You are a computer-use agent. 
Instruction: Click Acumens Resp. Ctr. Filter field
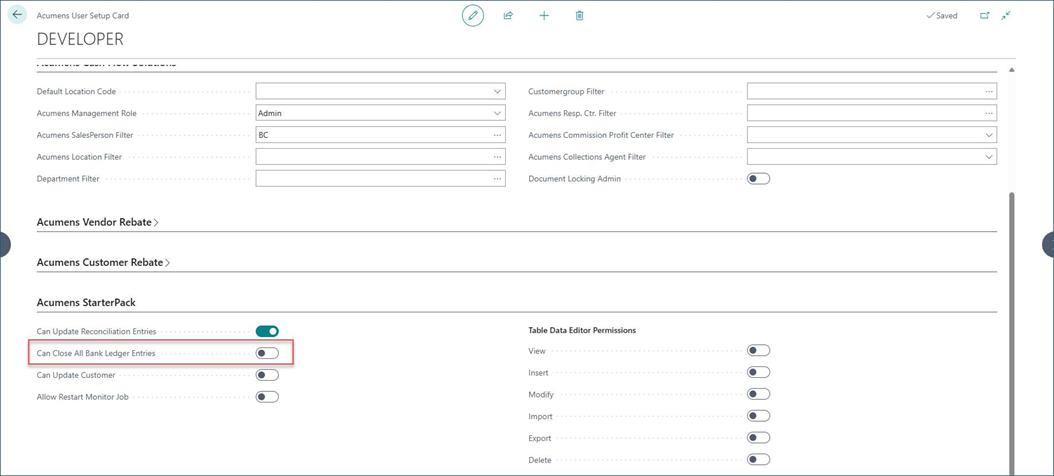coord(872,113)
